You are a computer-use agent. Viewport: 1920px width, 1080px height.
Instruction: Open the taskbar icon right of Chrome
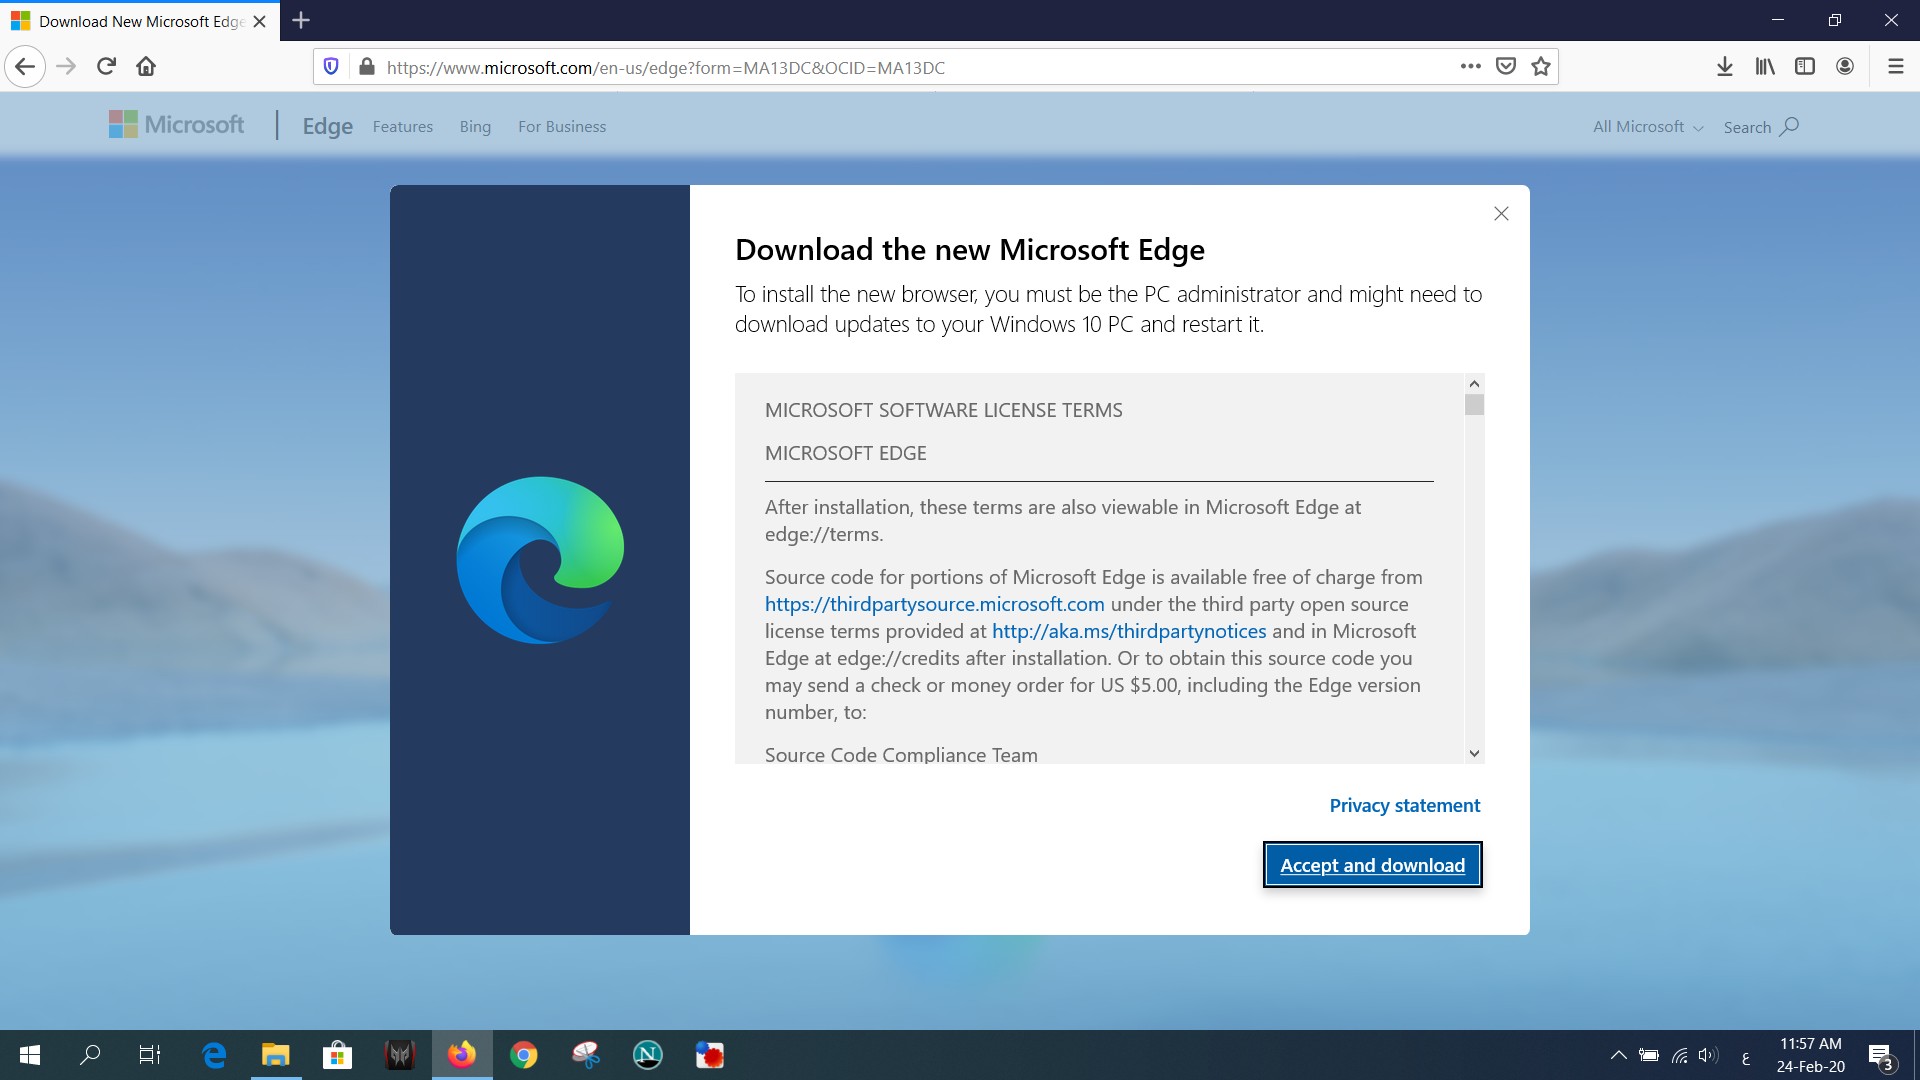[x=586, y=1055]
